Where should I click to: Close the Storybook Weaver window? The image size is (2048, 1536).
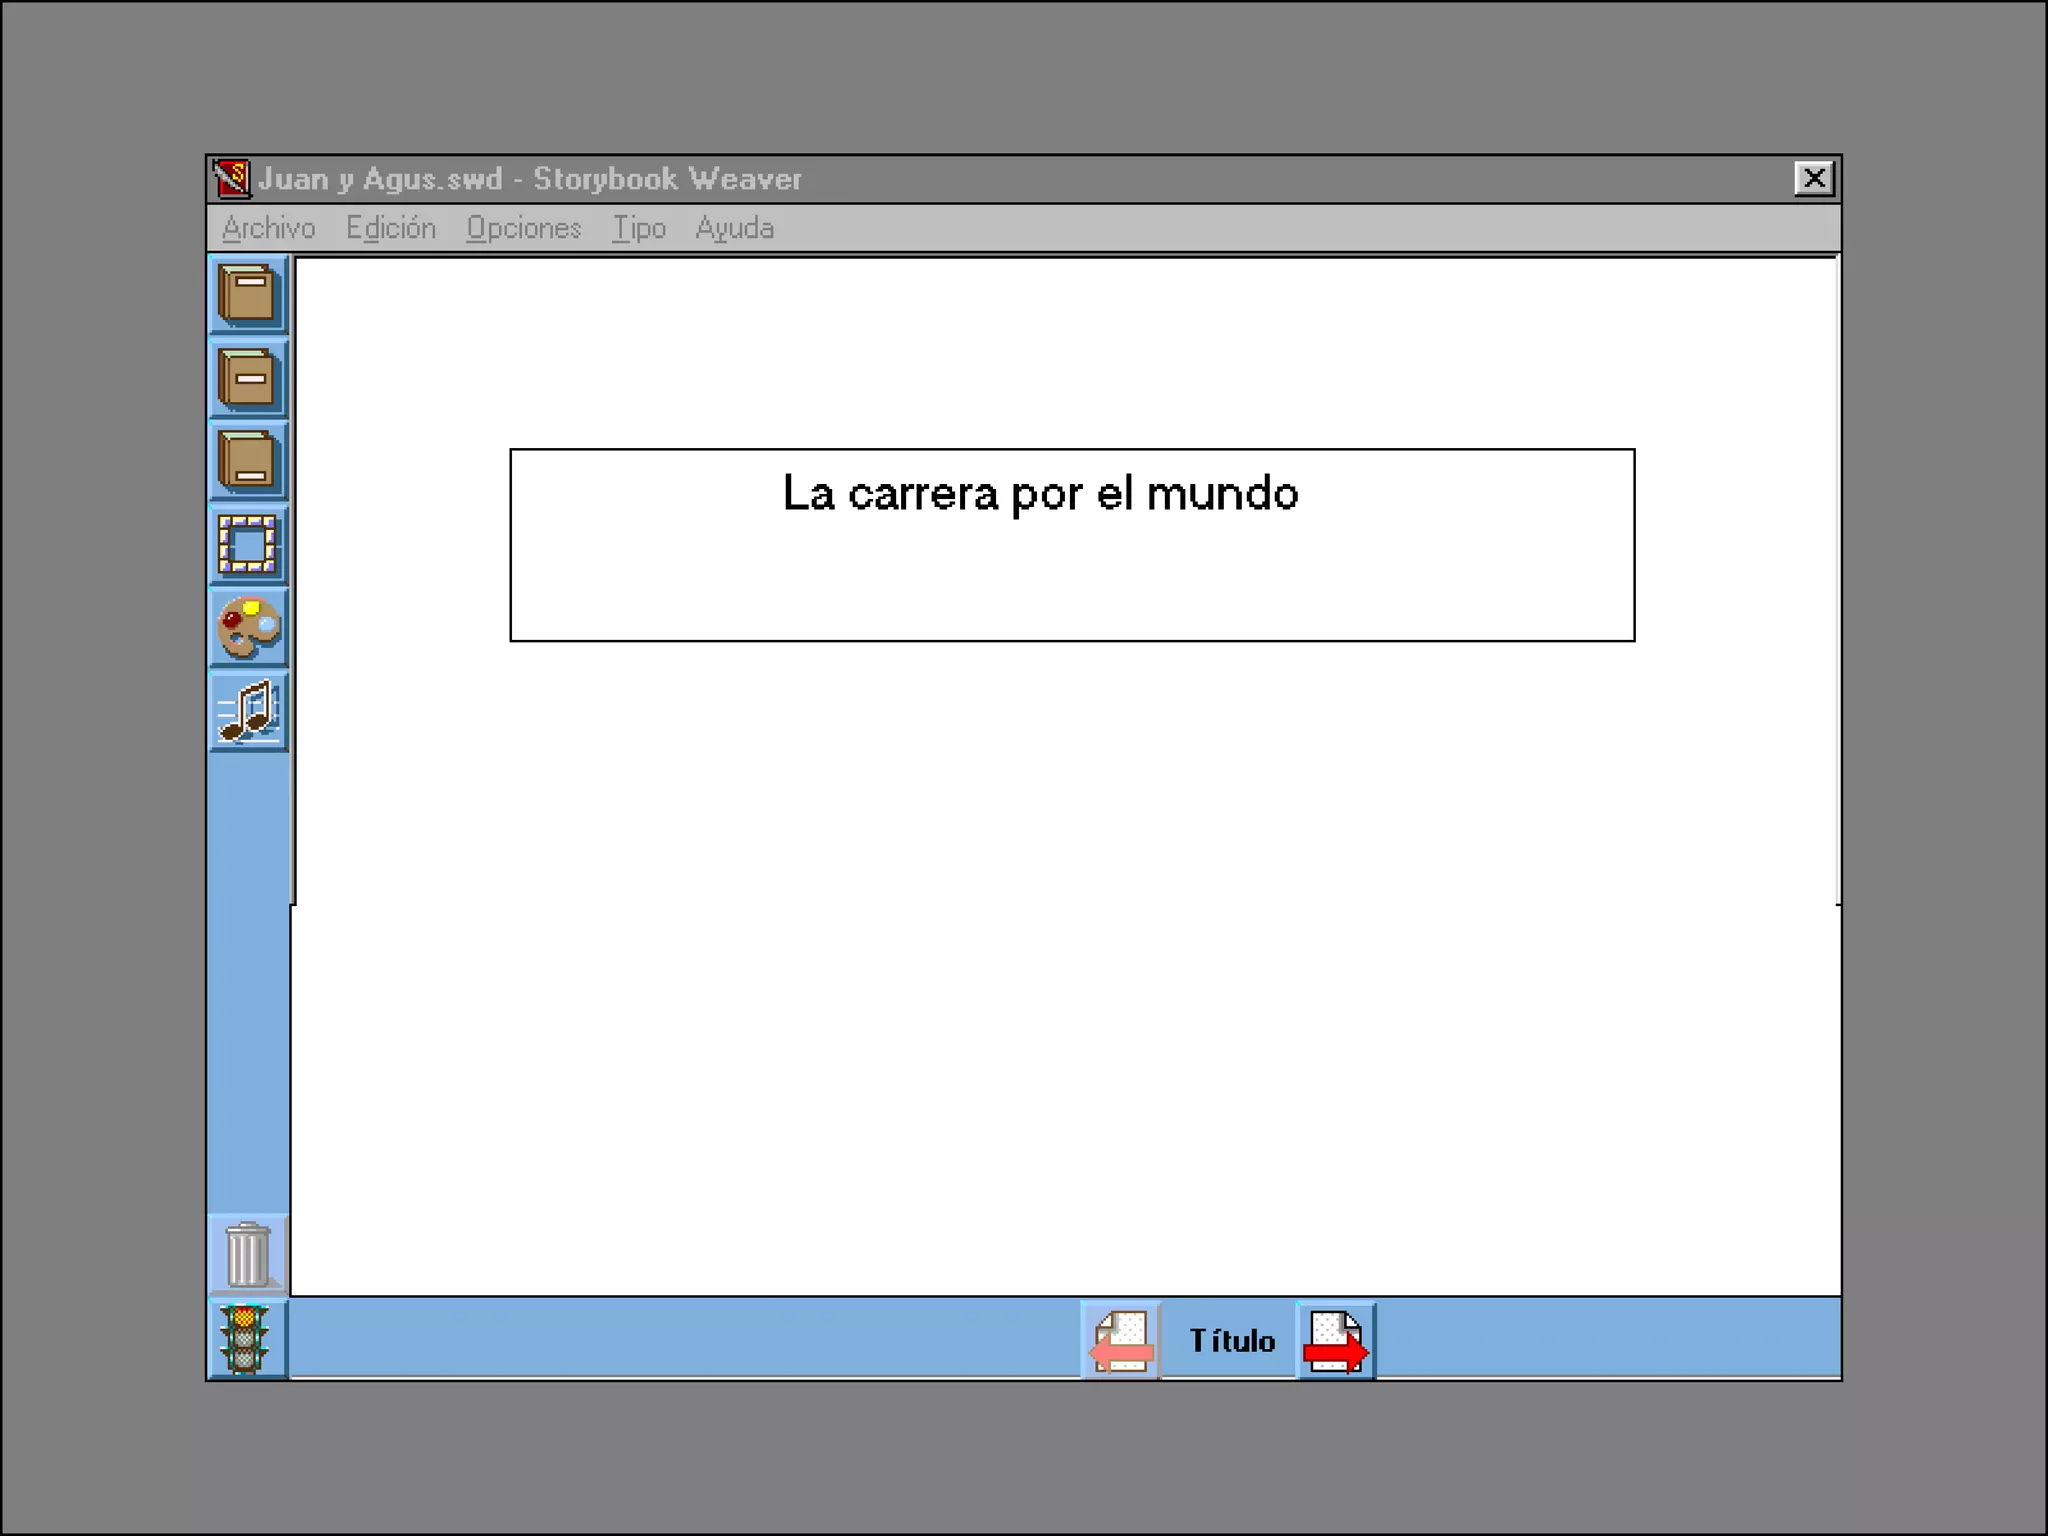click(x=1813, y=179)
